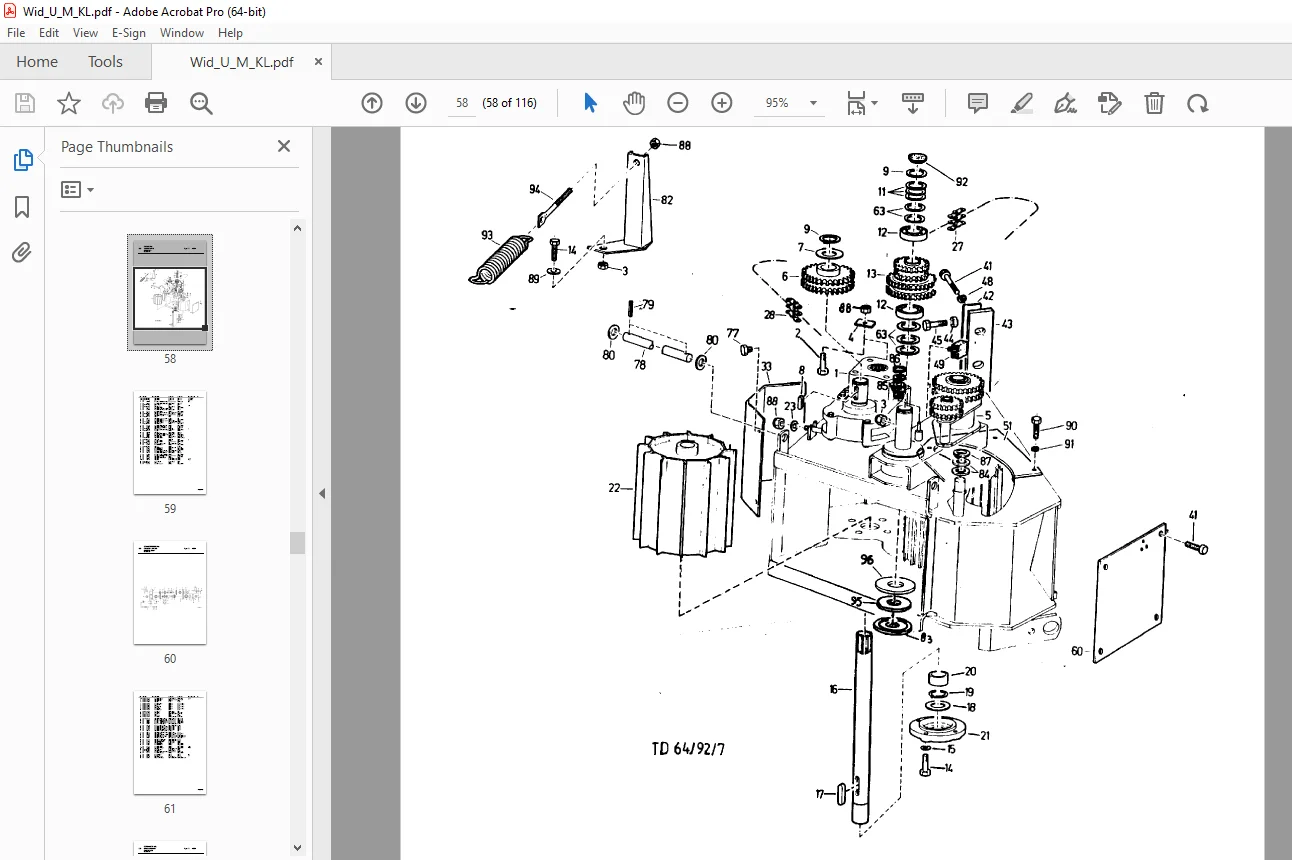
Task: Open the File menu
Action: 16,33
